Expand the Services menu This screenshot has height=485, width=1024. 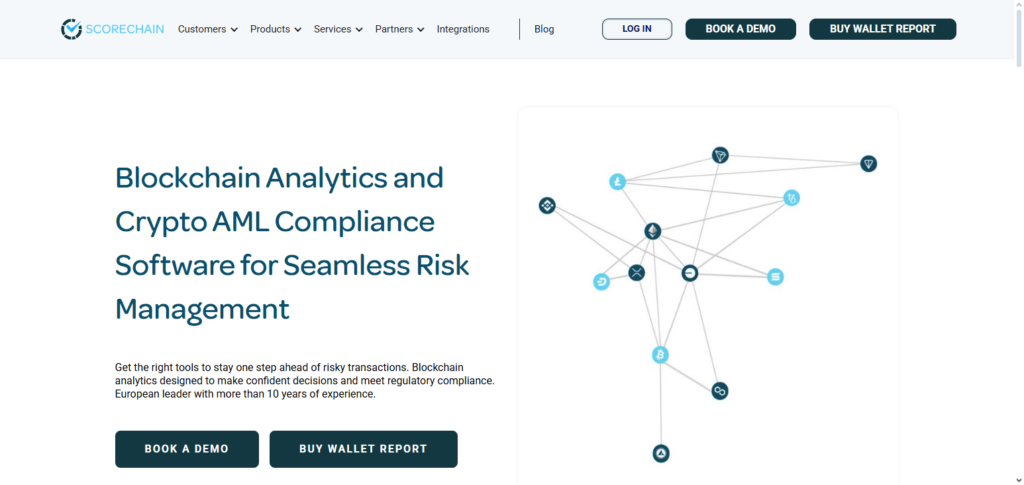coord(338,29)
